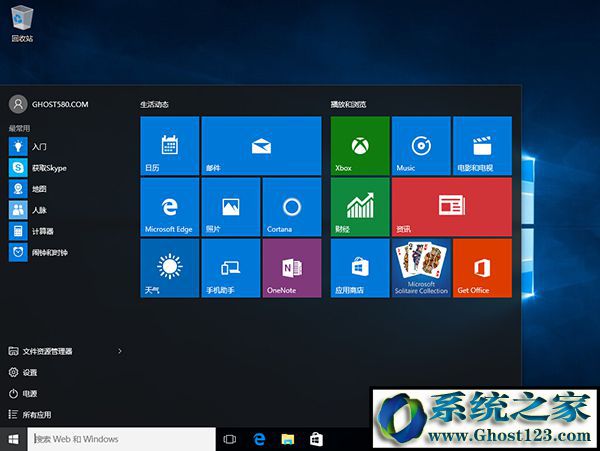Launch Edge from the taskbar
This screenshot has height=451, width=600.
(259, 439)
